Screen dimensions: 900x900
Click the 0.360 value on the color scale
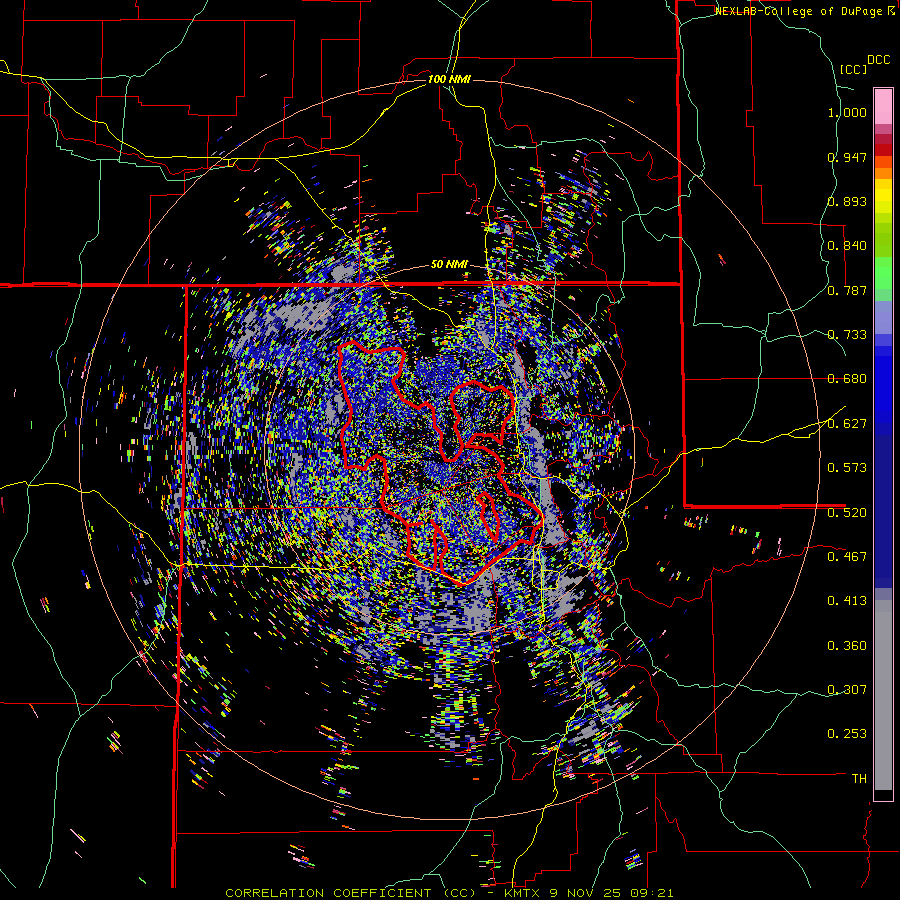point(847,646)
